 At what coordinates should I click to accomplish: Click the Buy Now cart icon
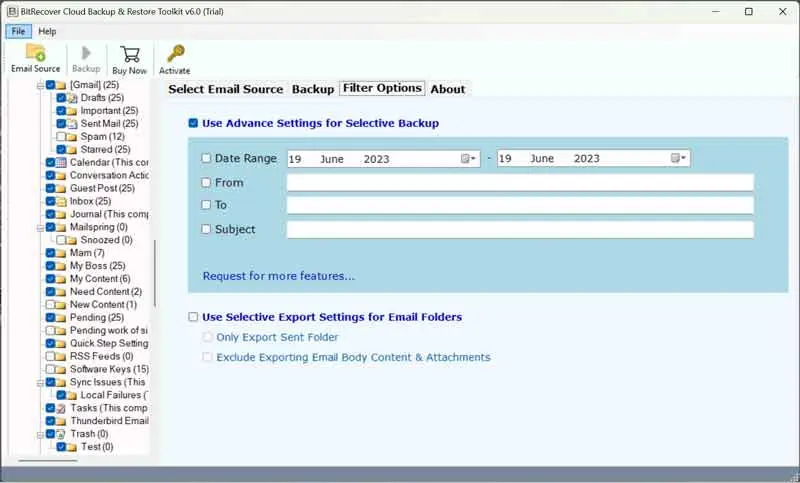[130, 54]
